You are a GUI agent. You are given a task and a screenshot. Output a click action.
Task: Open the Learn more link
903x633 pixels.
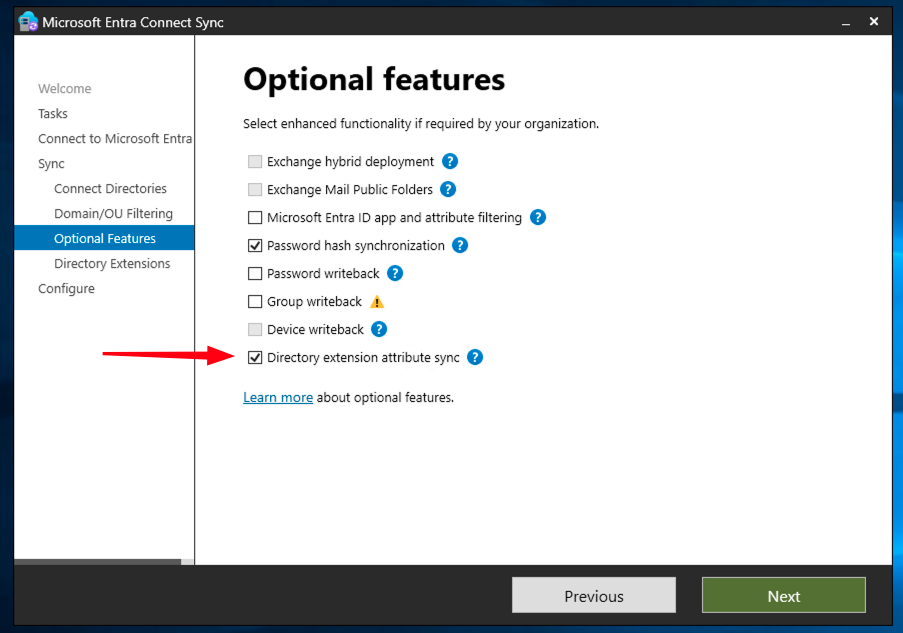tap(278, 397)
